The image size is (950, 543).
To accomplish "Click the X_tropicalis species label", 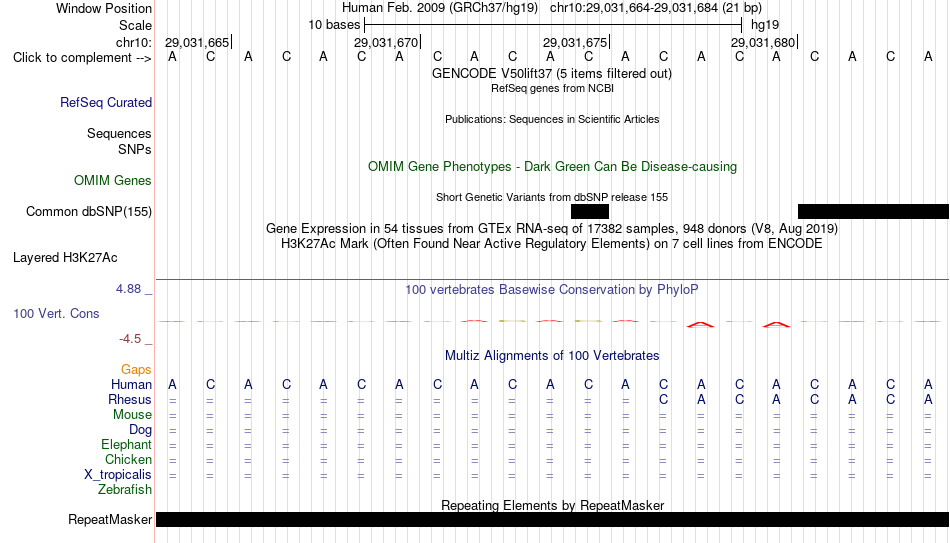I will pos(118,475).
